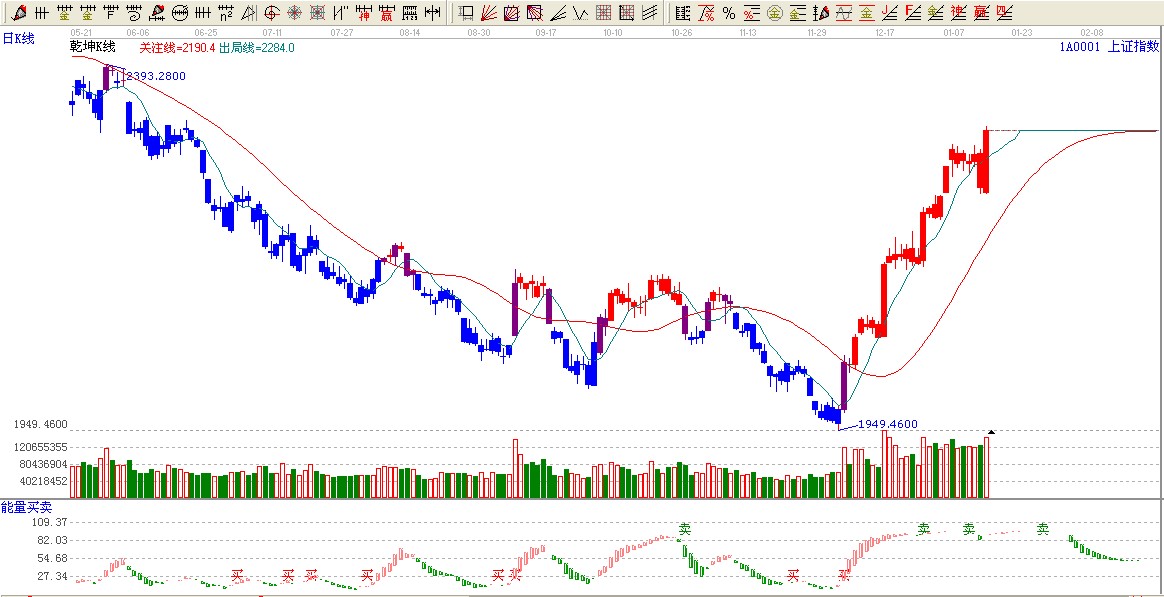Select the red circle crosshair tool
Image resolution: width=1164 pixels, height=597 pixels.
point(271,13)
